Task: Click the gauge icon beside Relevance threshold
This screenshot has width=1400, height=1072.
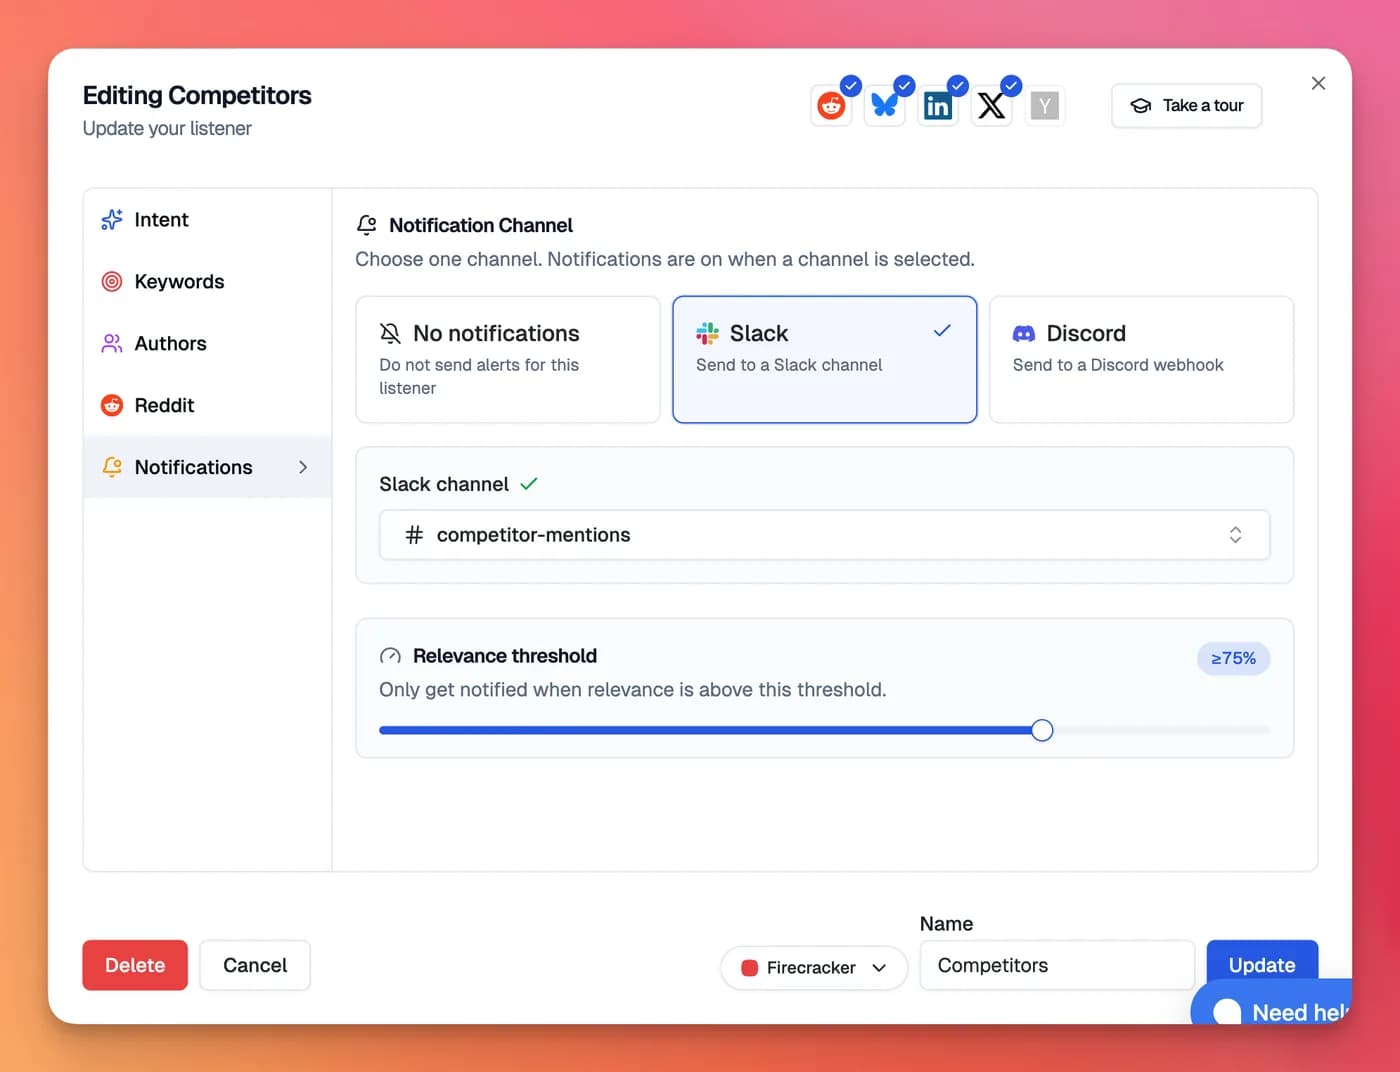Action: pos(390,656)
